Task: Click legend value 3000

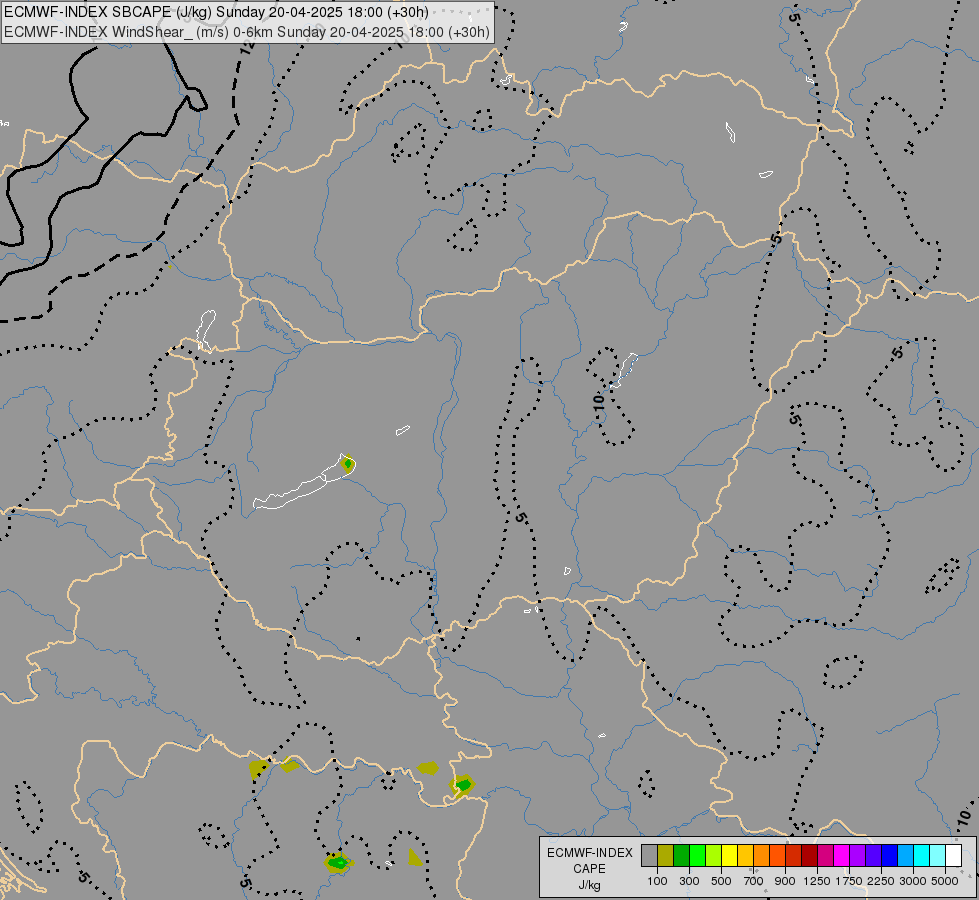Action: pyautogui.click(x=913, y=881)
